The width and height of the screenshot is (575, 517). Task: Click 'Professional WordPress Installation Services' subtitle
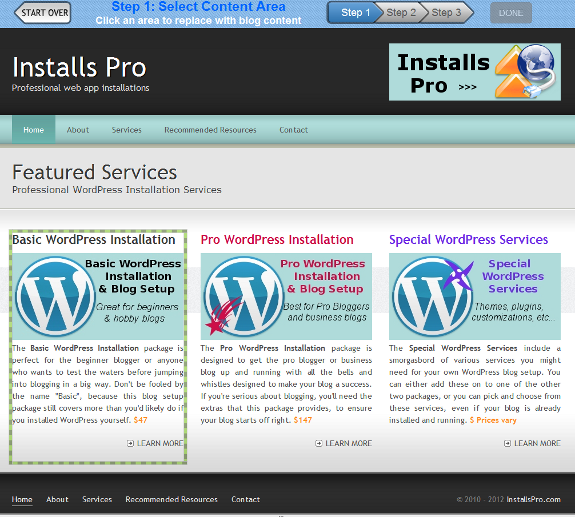pos(117,190)
